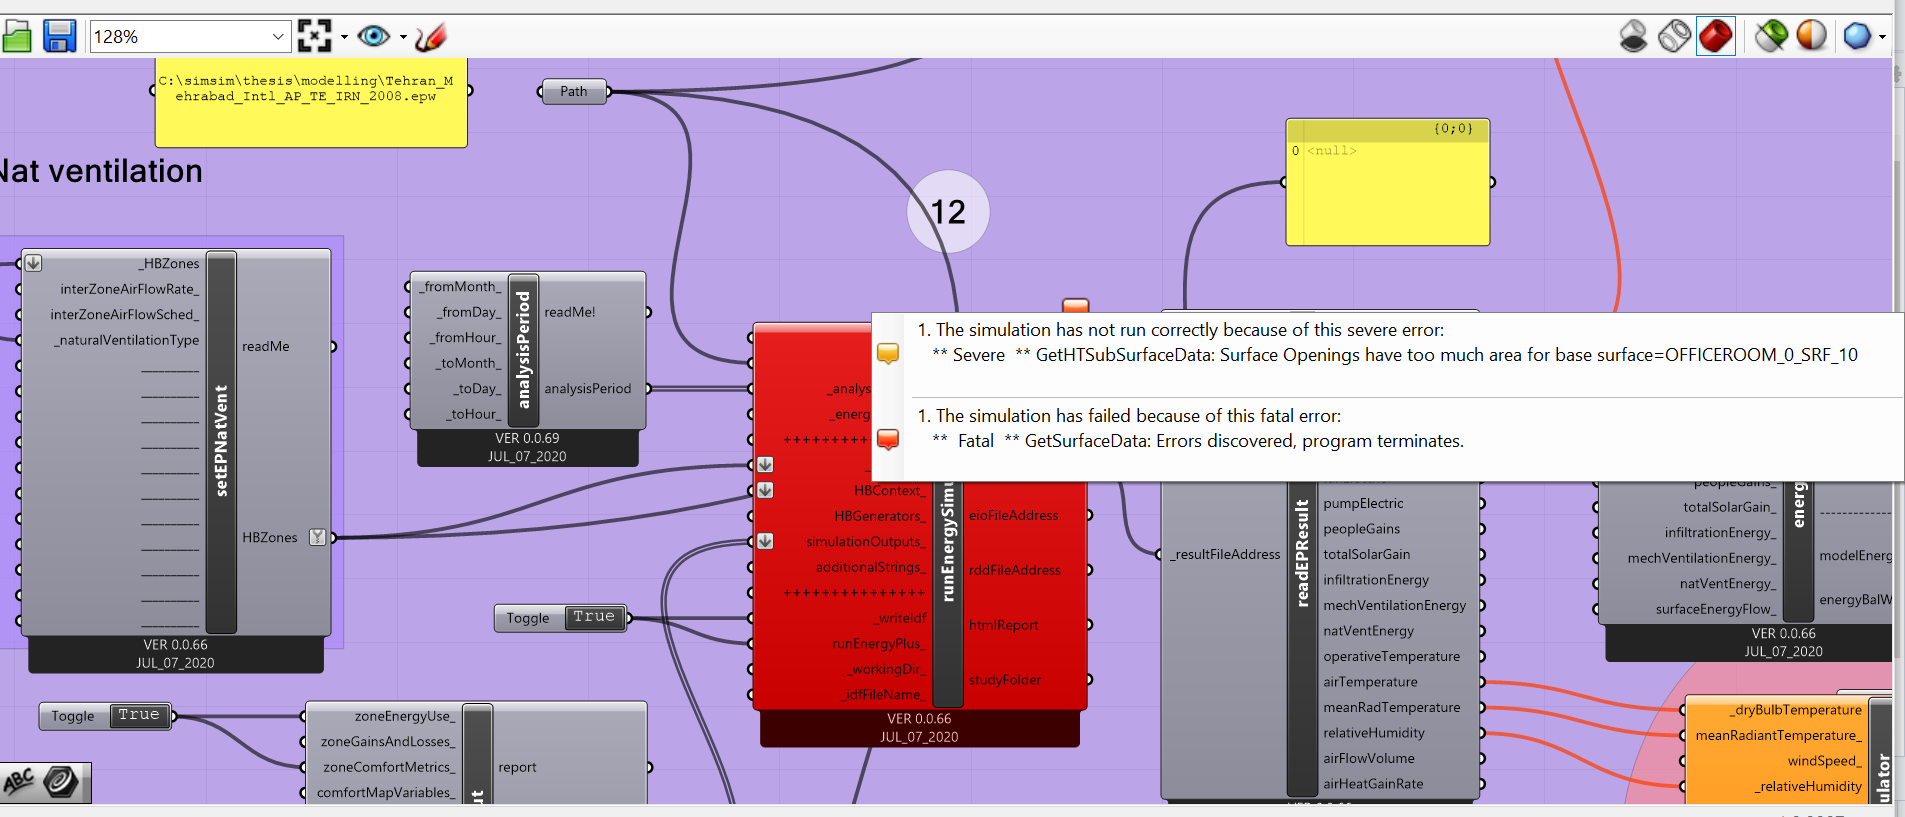
Task: Select the Sketch pencil tool
Action: (430, 37)
